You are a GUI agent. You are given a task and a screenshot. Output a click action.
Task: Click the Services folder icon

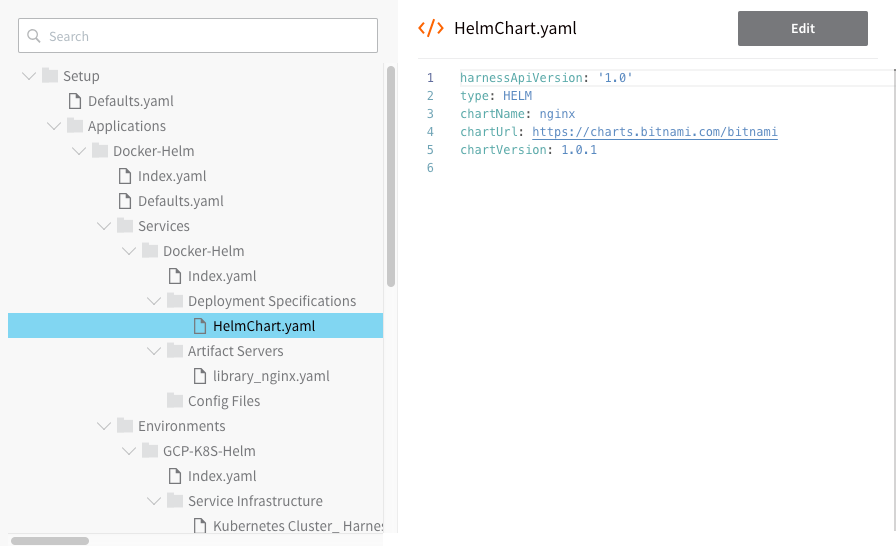(125, 226)
